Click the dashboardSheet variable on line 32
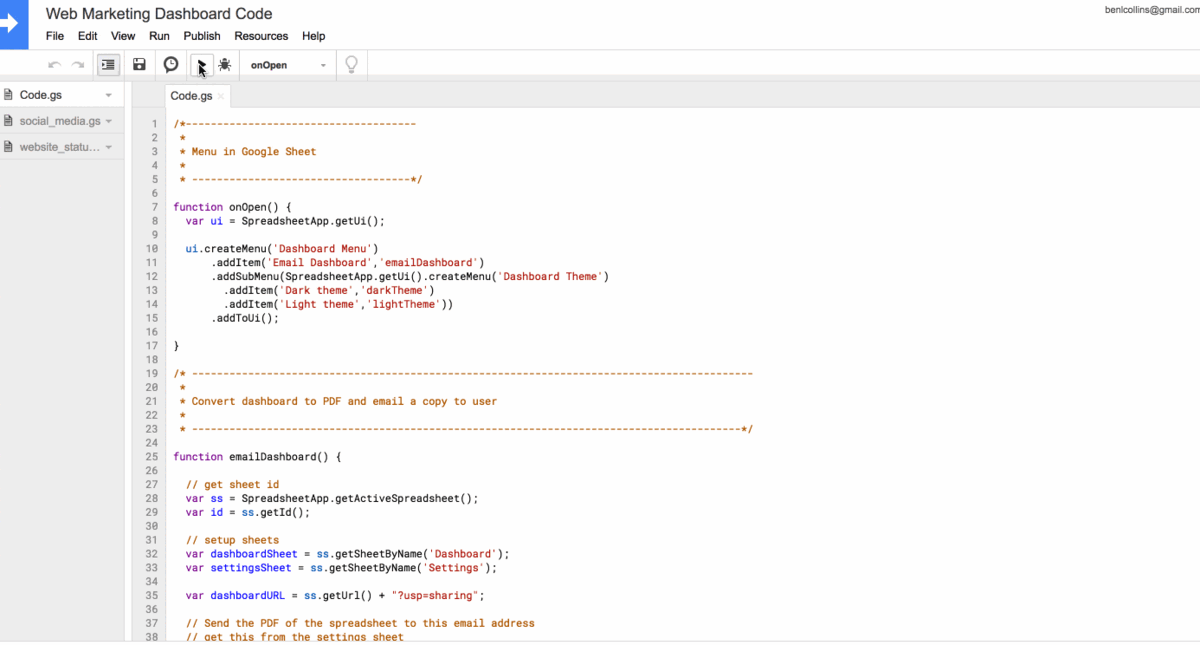The image size is (1200, 645). coord(254,554)
